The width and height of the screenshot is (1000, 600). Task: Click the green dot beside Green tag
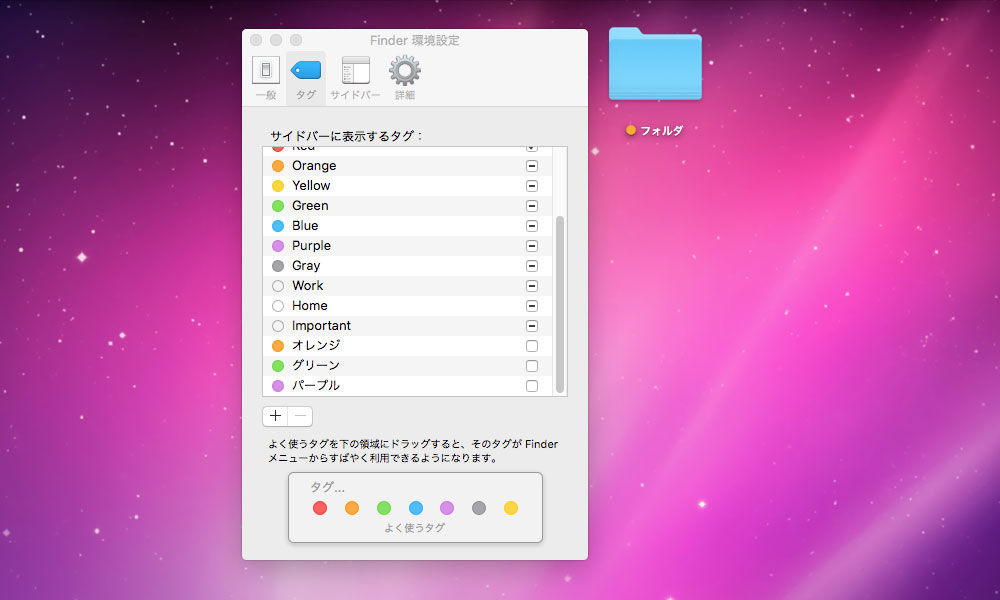[278, 206]
